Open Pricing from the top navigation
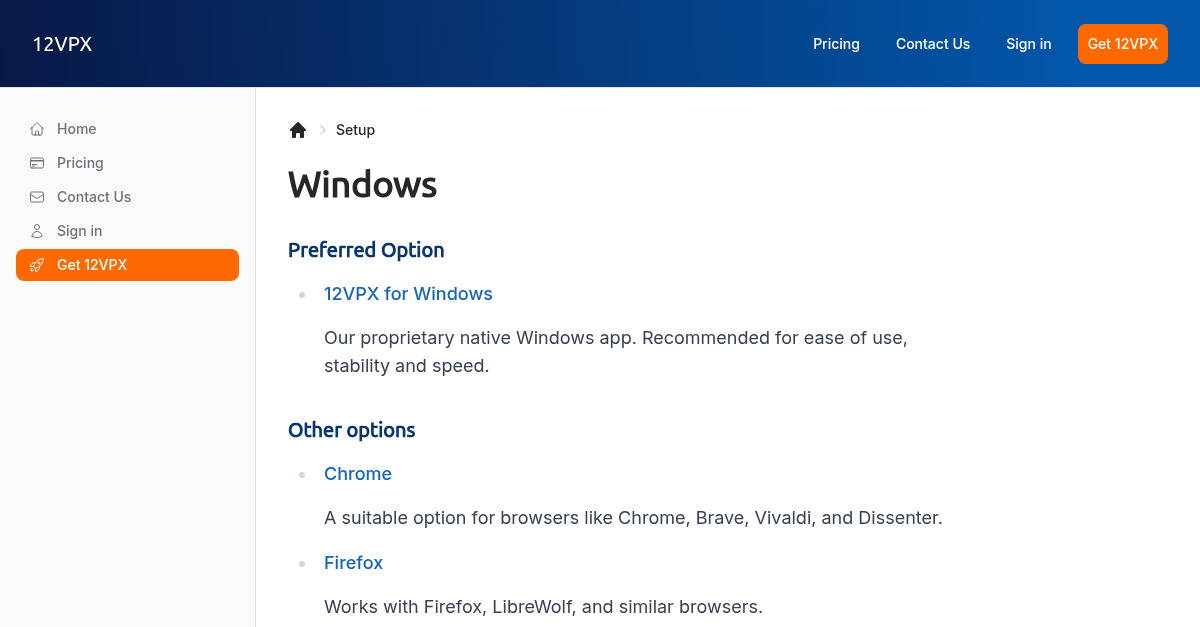Image resolution: width=1200 pixels, height=627 pixels. [836, 43]
